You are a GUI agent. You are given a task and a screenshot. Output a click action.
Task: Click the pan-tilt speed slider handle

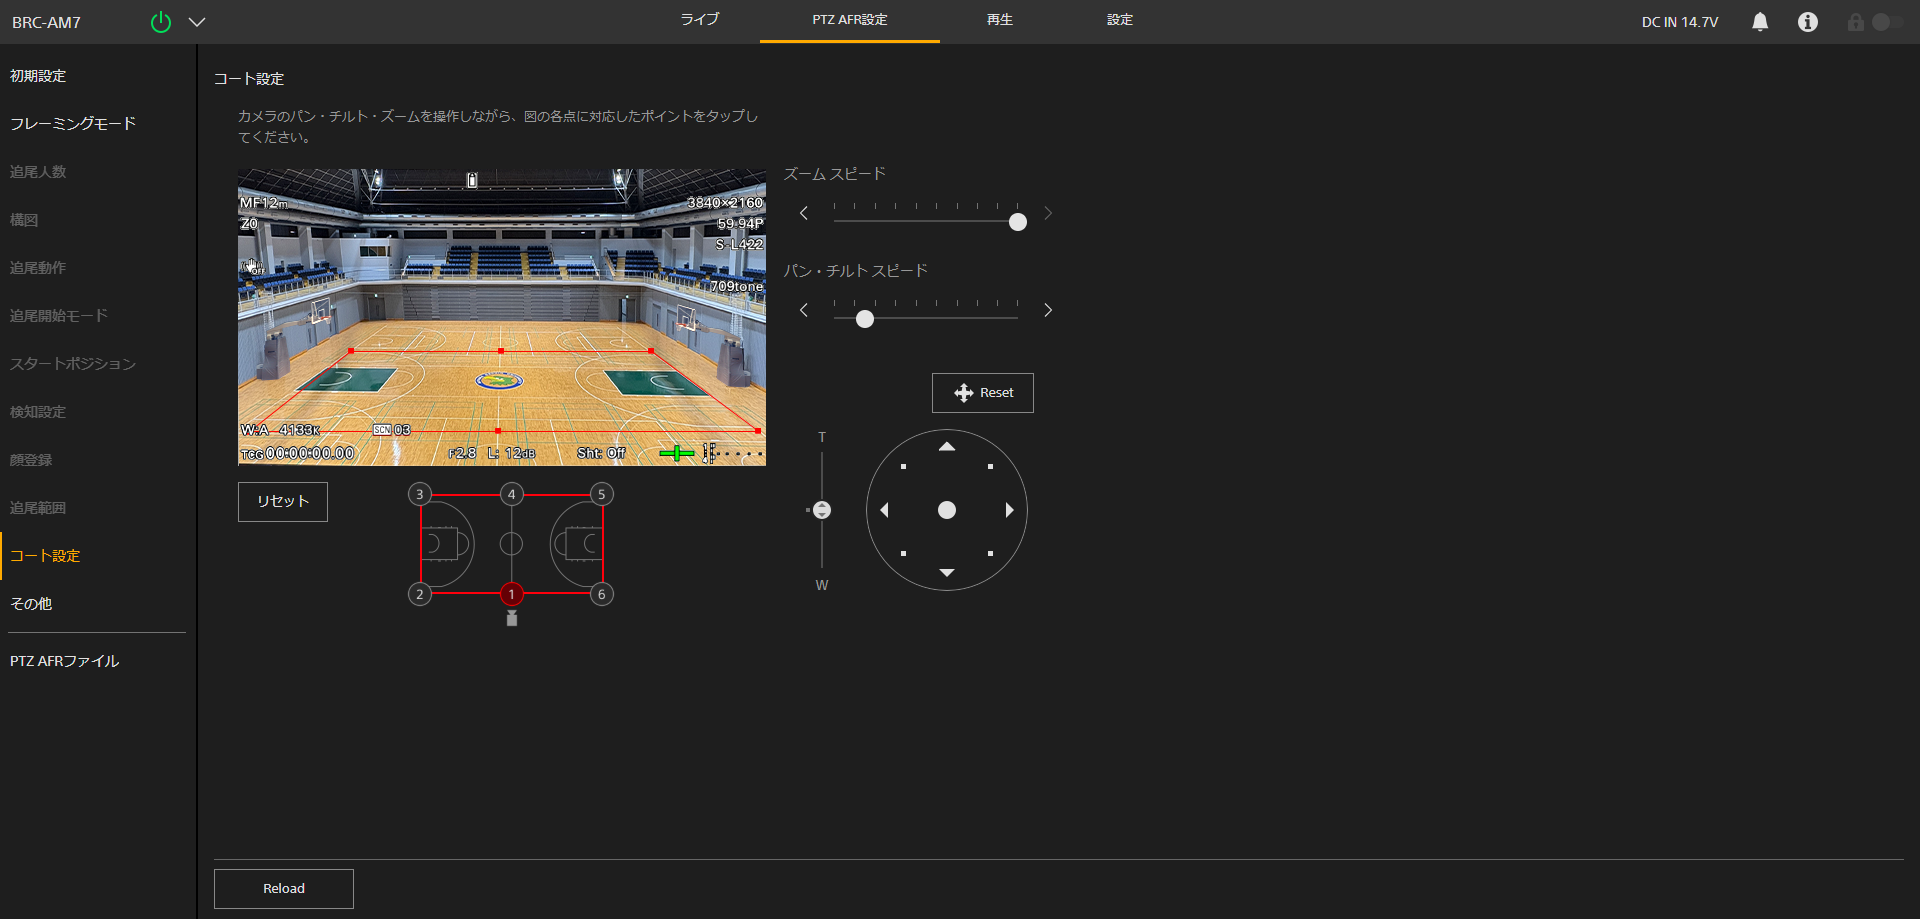point(865,319)
